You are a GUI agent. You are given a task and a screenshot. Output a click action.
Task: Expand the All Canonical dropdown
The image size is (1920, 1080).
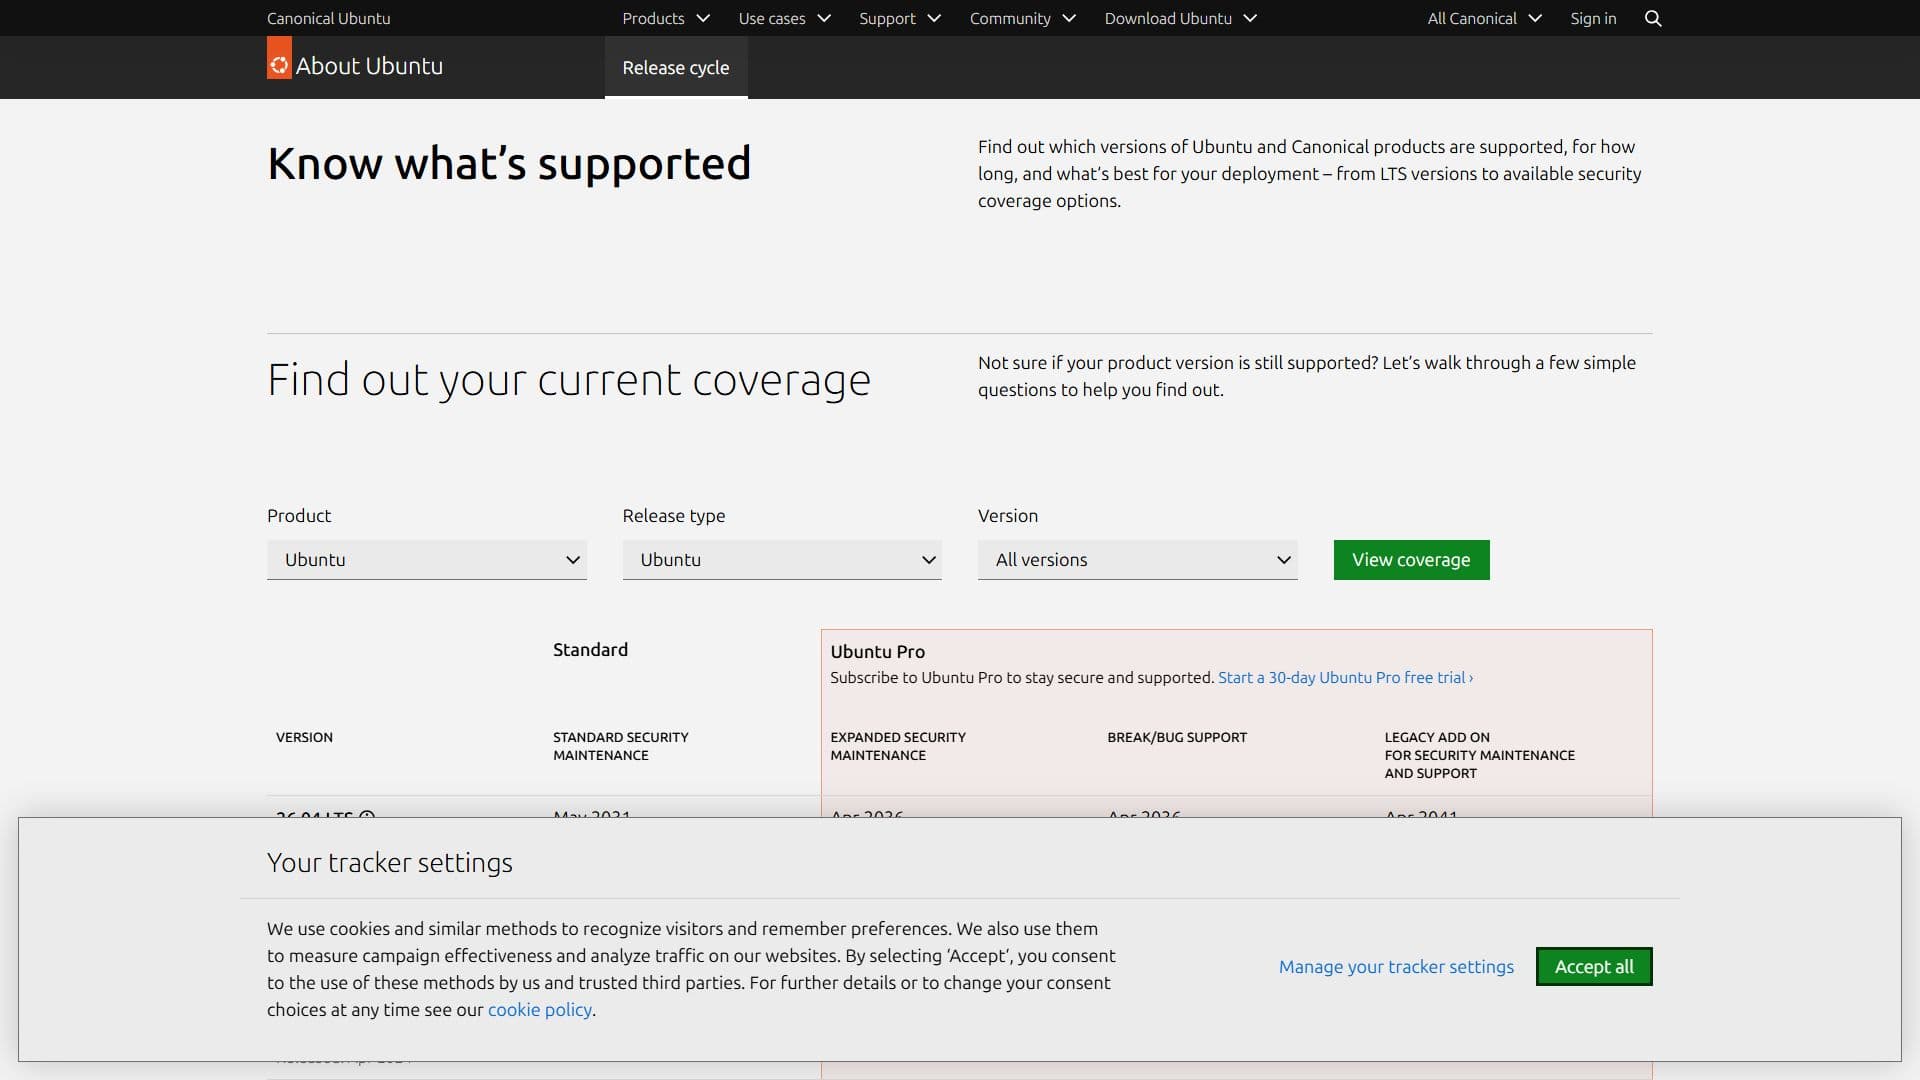click(x=1485, y=18)
